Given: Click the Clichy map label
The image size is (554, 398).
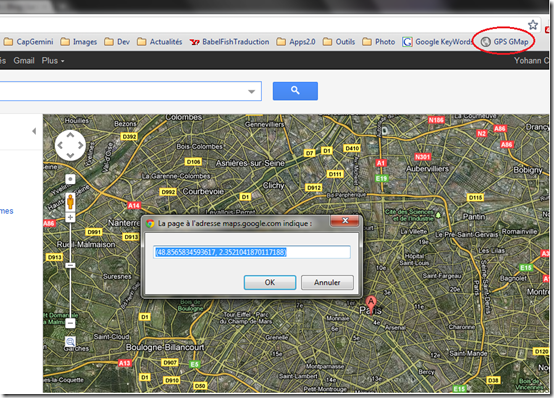Looking at the screenshot, I should pyautogui.click(x=273, y=185).
